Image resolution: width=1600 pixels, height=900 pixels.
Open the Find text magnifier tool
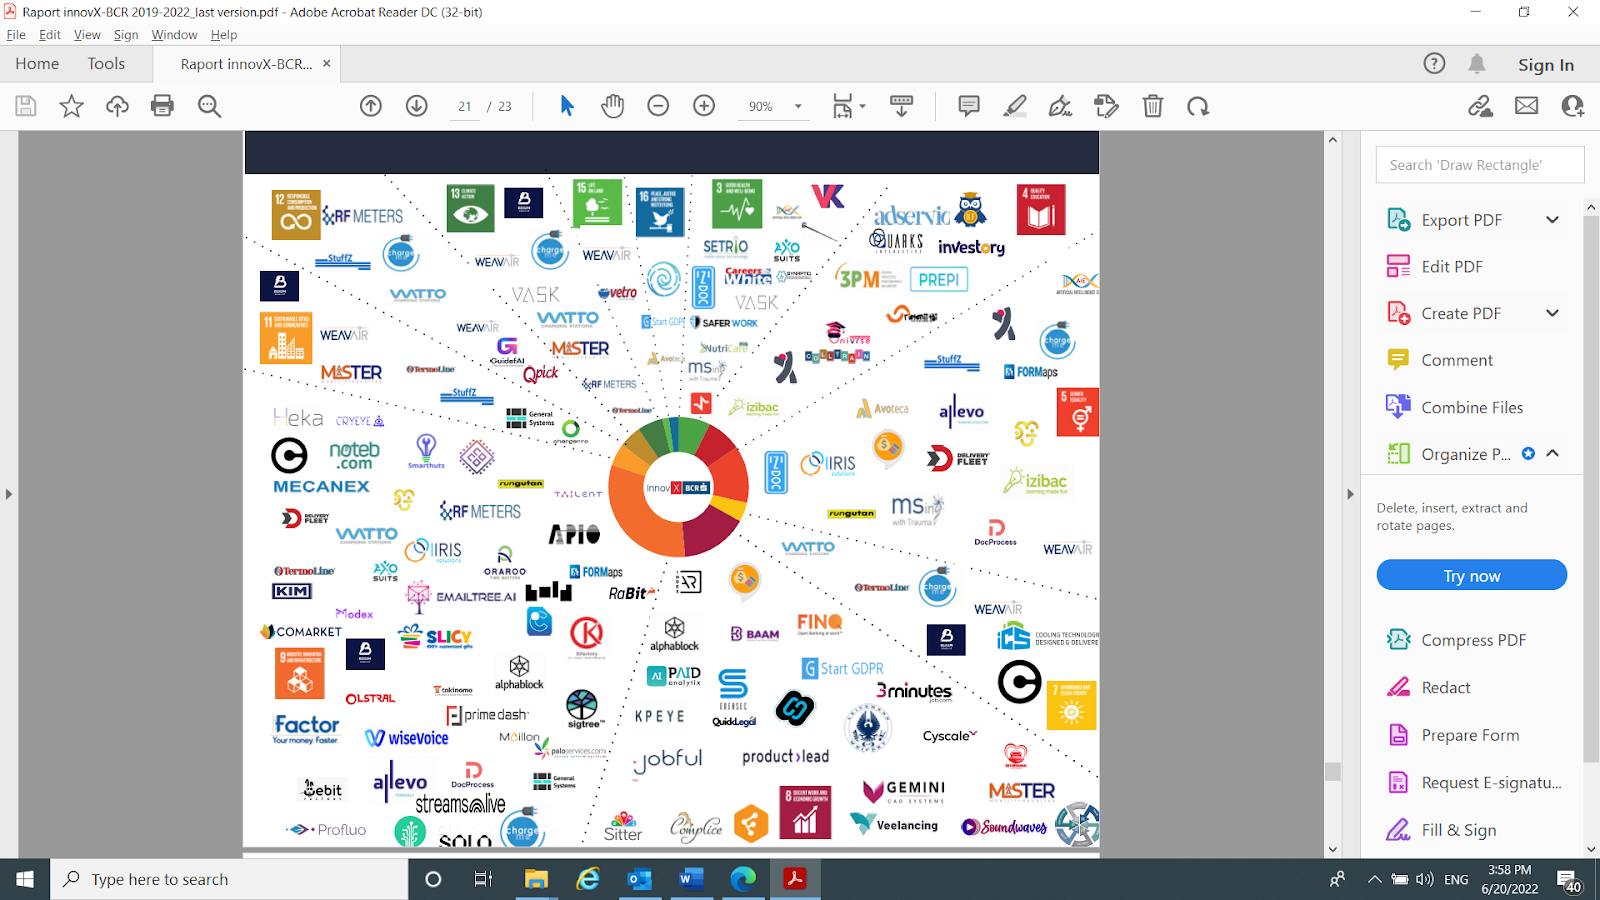coord(209,106)
